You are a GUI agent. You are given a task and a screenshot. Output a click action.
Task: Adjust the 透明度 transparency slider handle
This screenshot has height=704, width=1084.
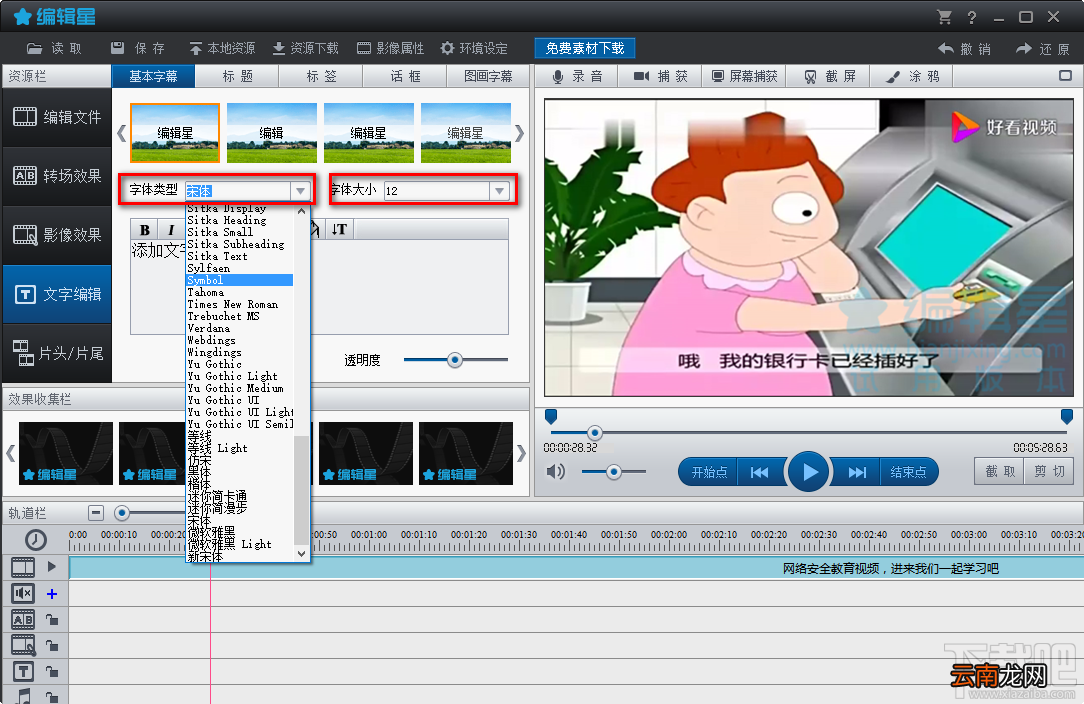454,360
